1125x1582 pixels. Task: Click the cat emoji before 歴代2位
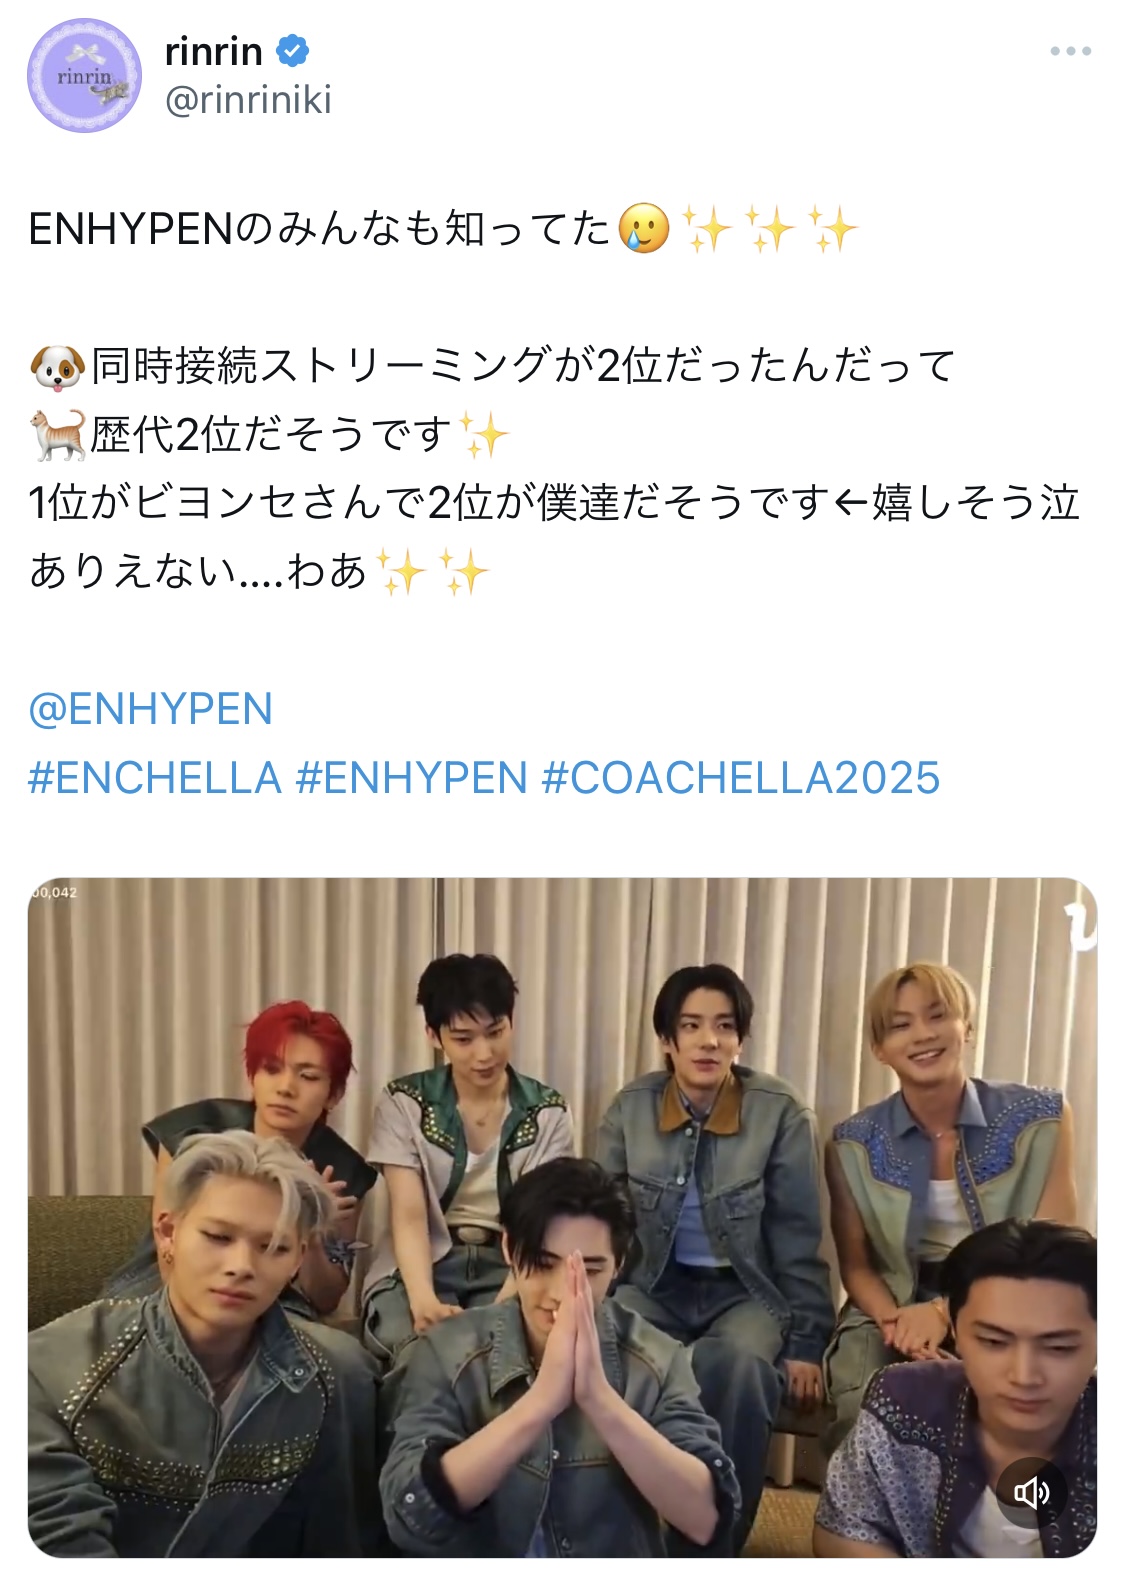pos(58,435)
